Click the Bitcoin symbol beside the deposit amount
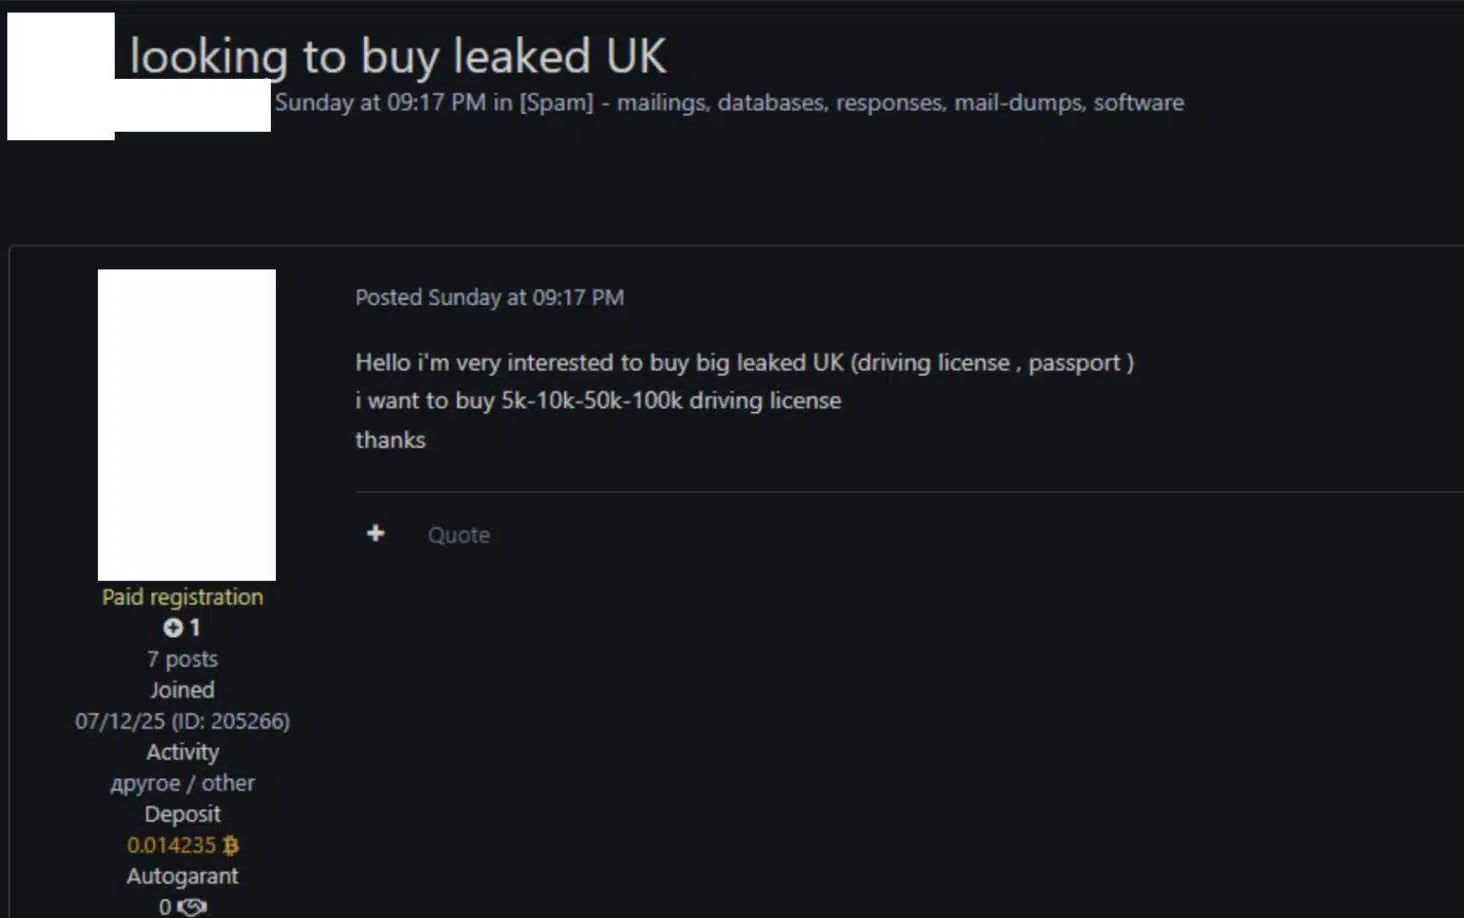Viewport: 1464px width, 918px height. pyautogui.click(x=231, y=846)
